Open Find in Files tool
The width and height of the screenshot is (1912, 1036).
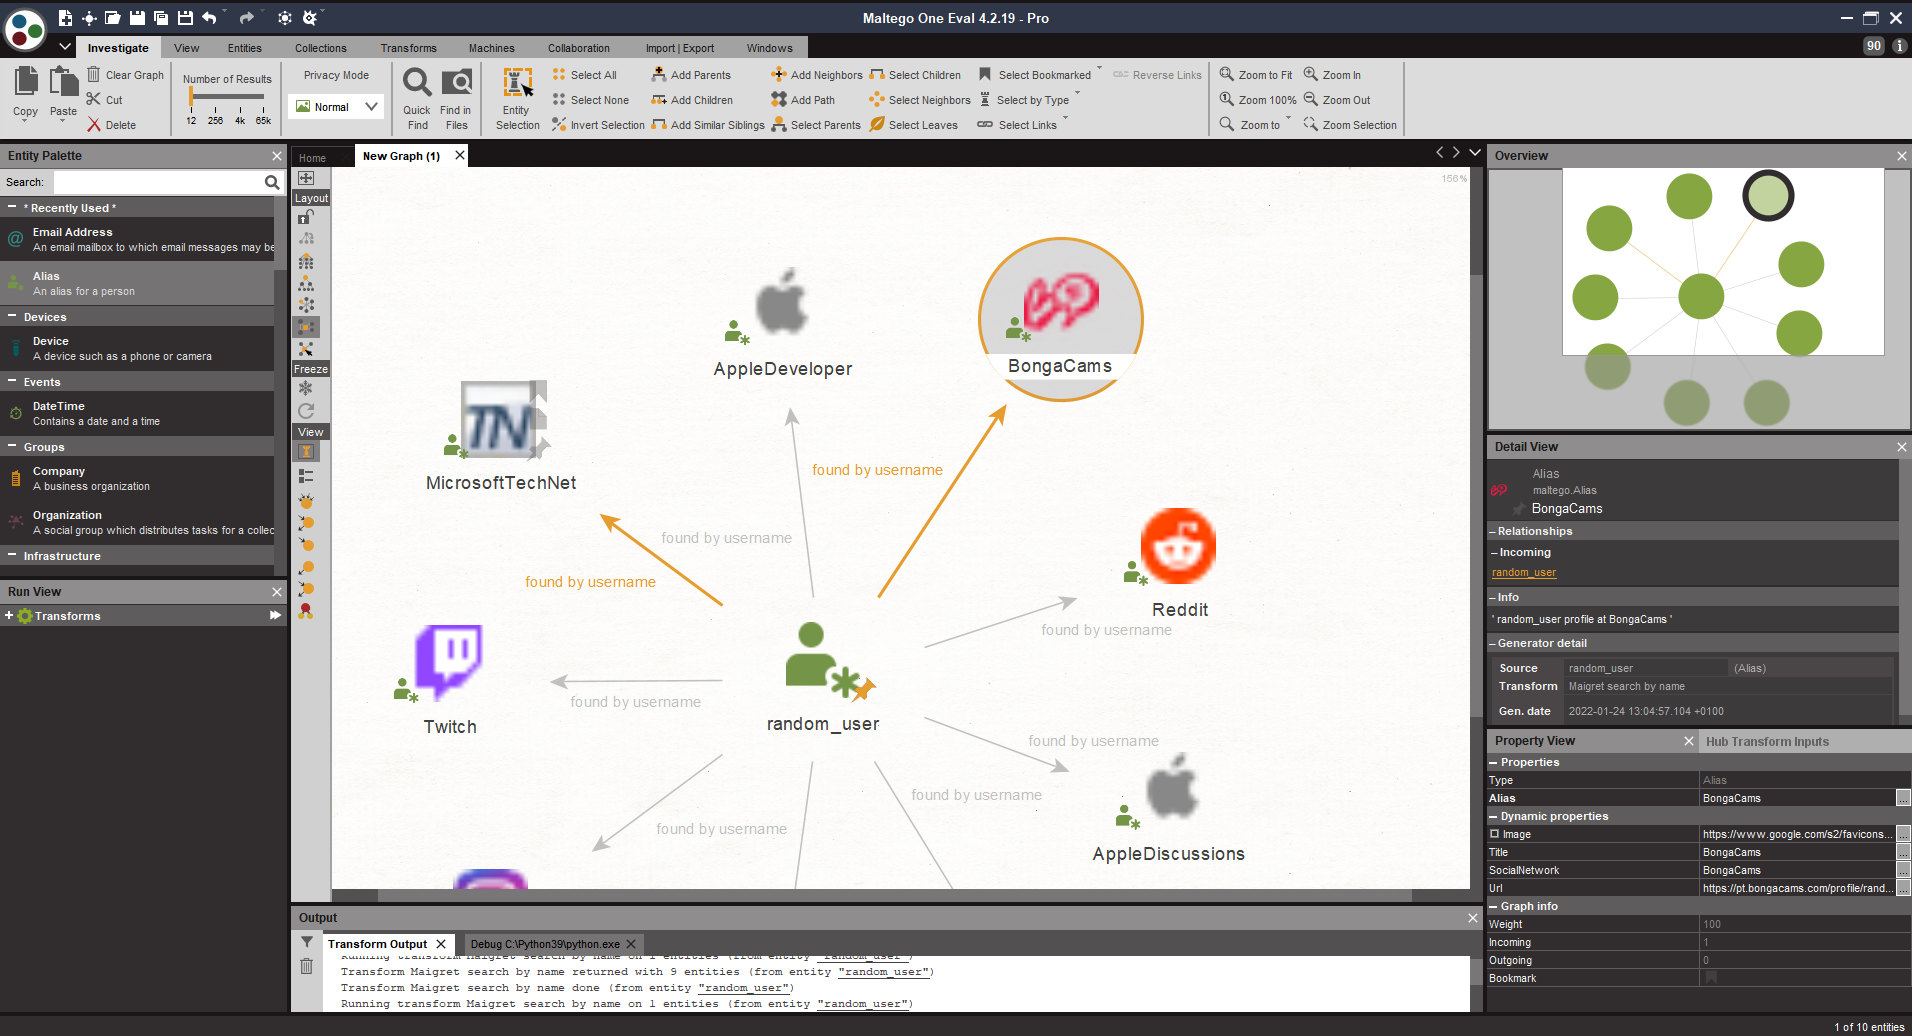coord(456,97)
